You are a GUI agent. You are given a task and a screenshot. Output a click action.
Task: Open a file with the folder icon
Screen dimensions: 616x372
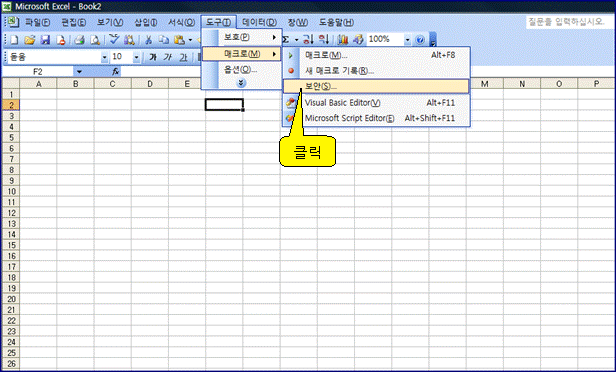coord(29,40)
